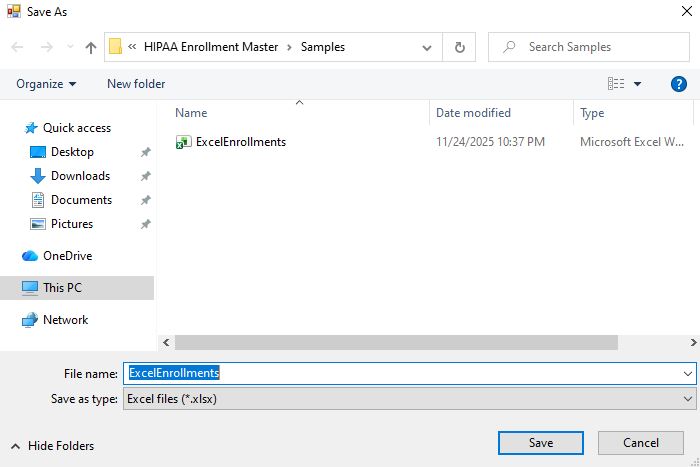The width and height of the screenshot is (700, 467).
Task: Change view with the view icon
Action: [x=616, y=83]
